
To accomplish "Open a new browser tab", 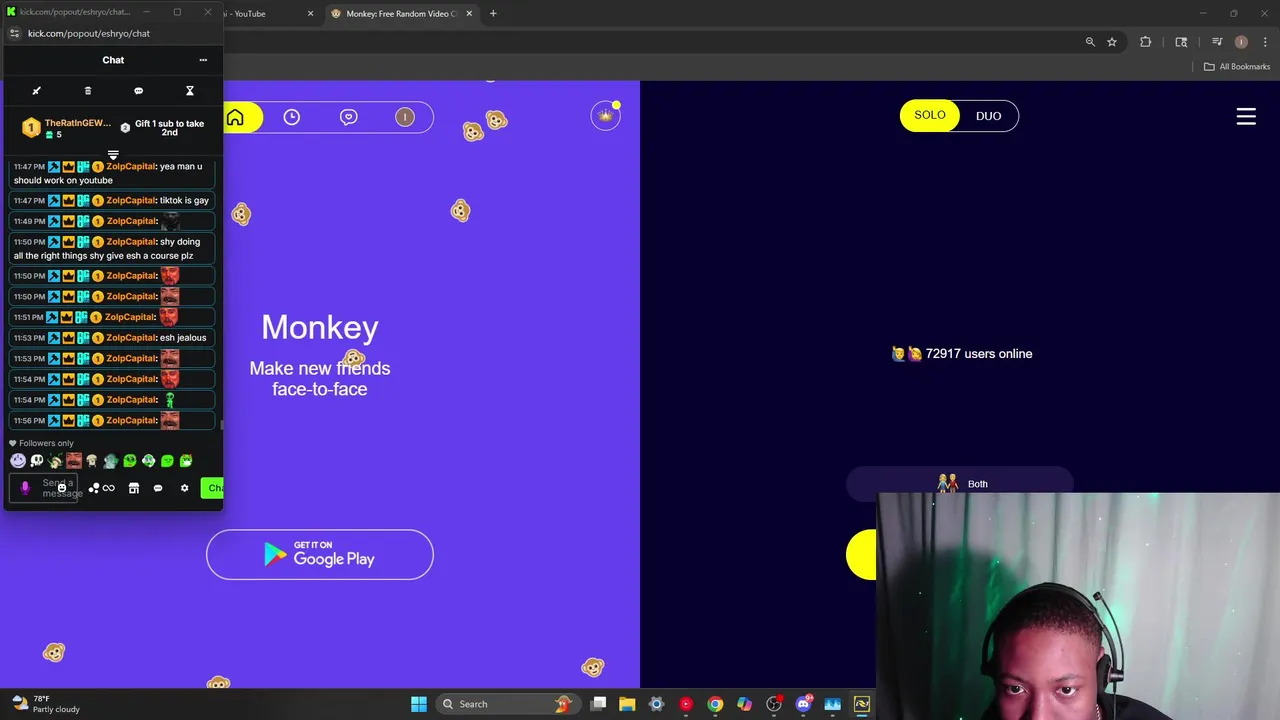I will pyautogui.click(x=493, y=14).
